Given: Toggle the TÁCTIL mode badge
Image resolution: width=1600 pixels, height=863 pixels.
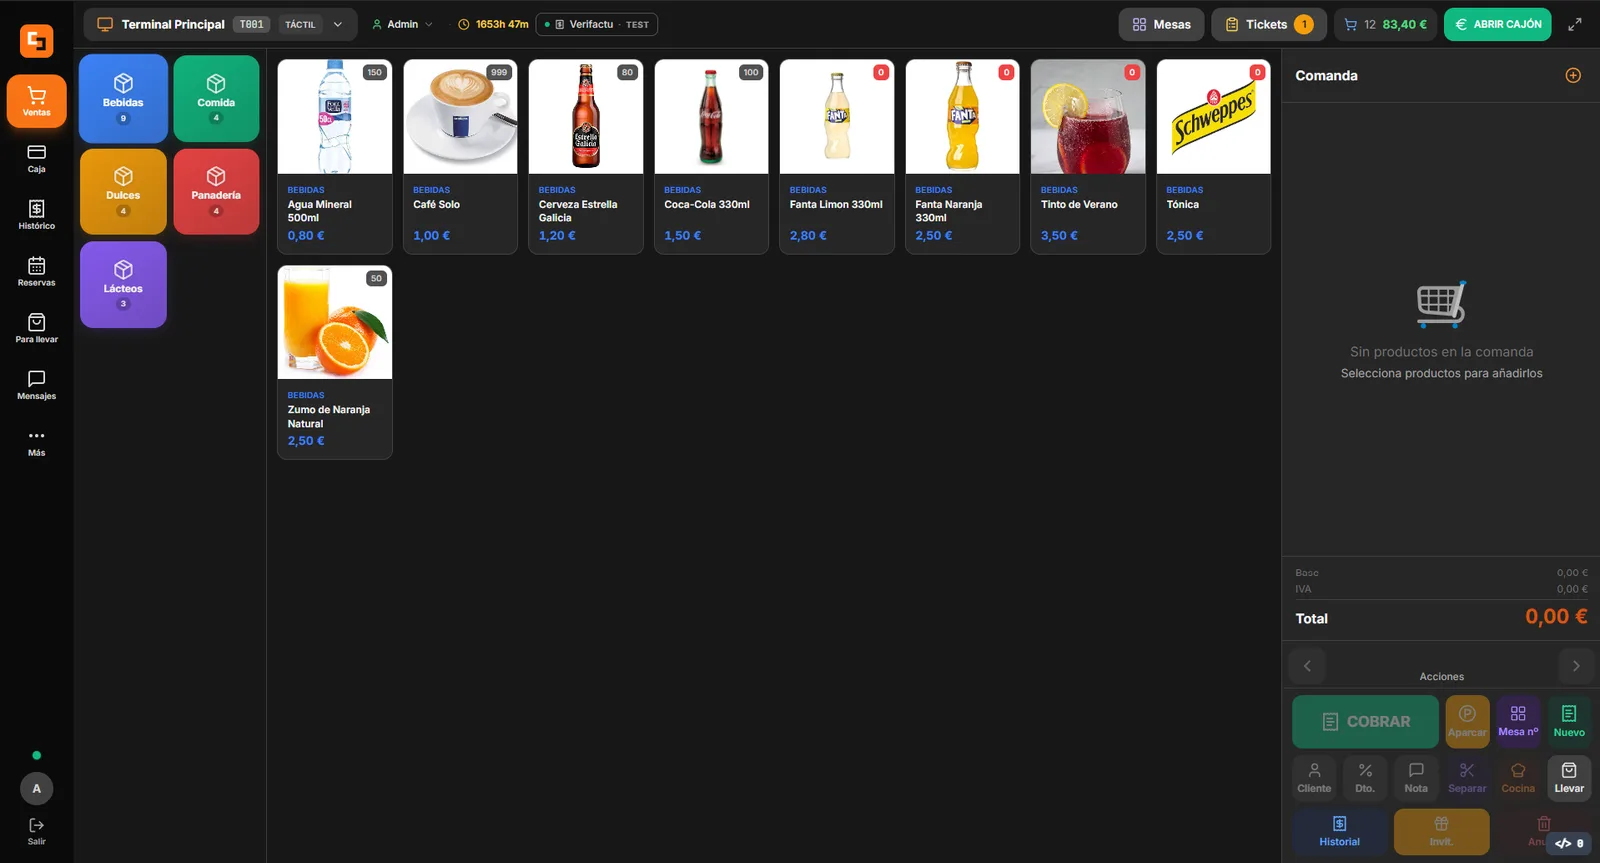Looking at the screenshot, I should [x=300, y=24].
